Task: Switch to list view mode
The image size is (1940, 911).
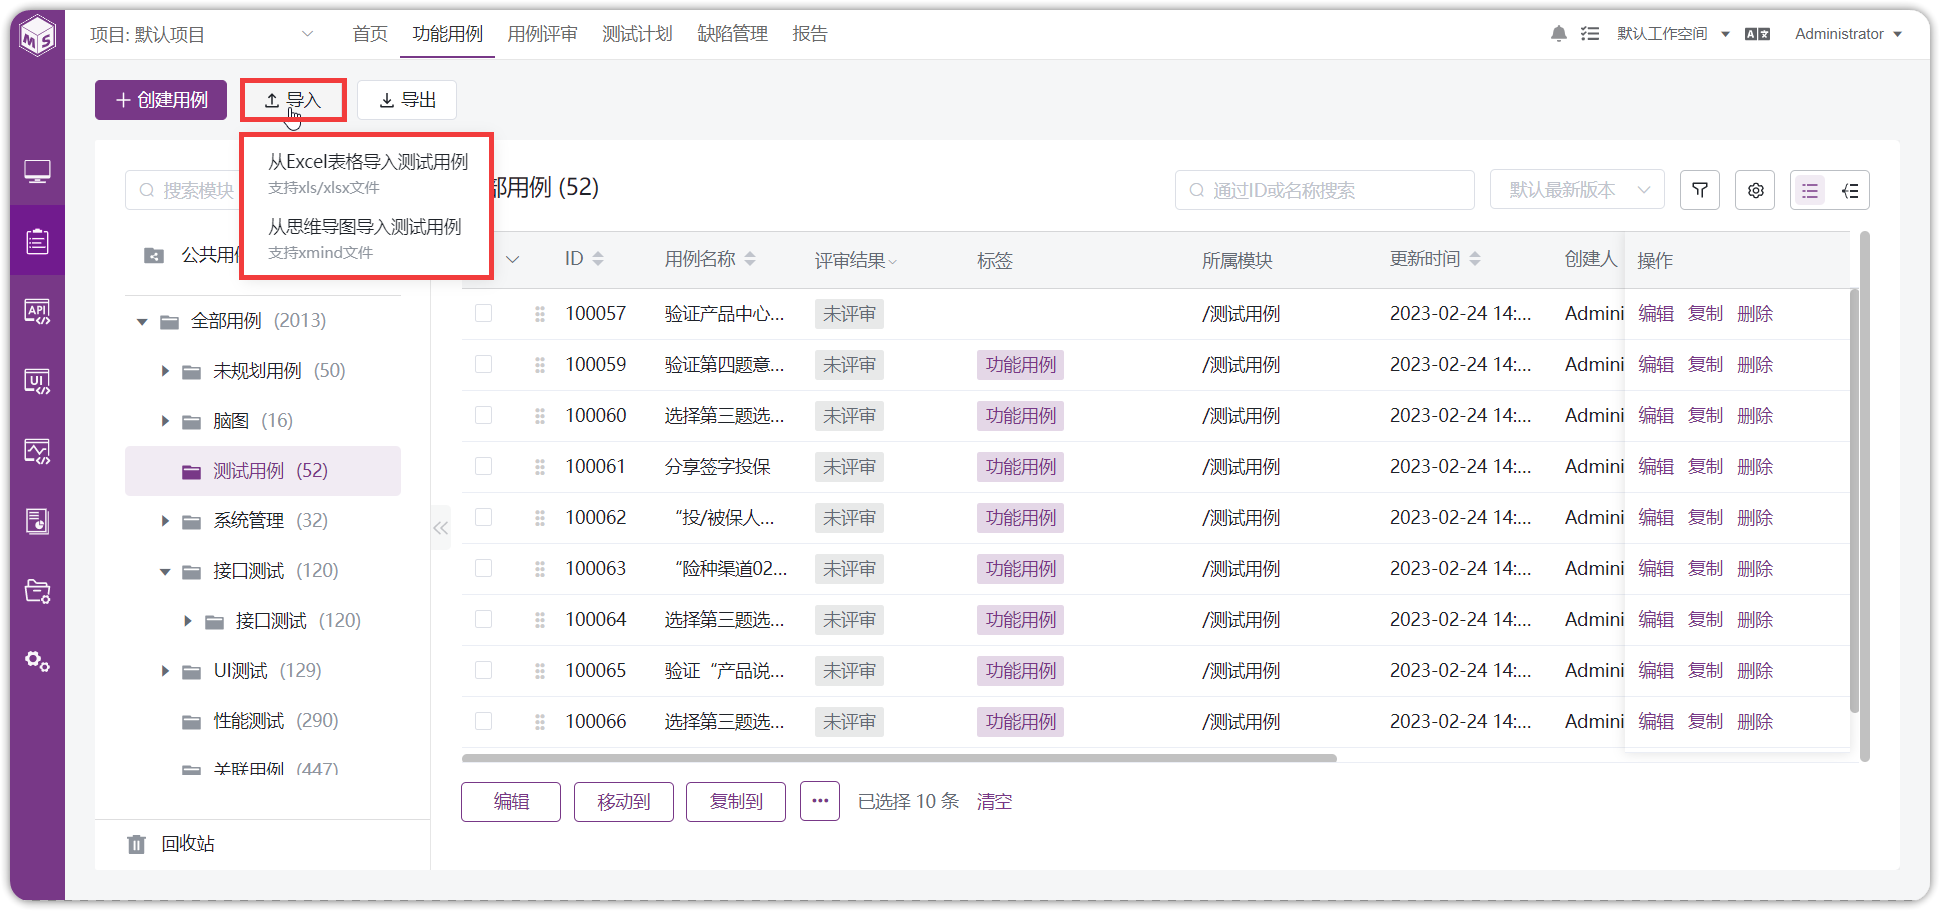Action: (x=1810, y=190)
